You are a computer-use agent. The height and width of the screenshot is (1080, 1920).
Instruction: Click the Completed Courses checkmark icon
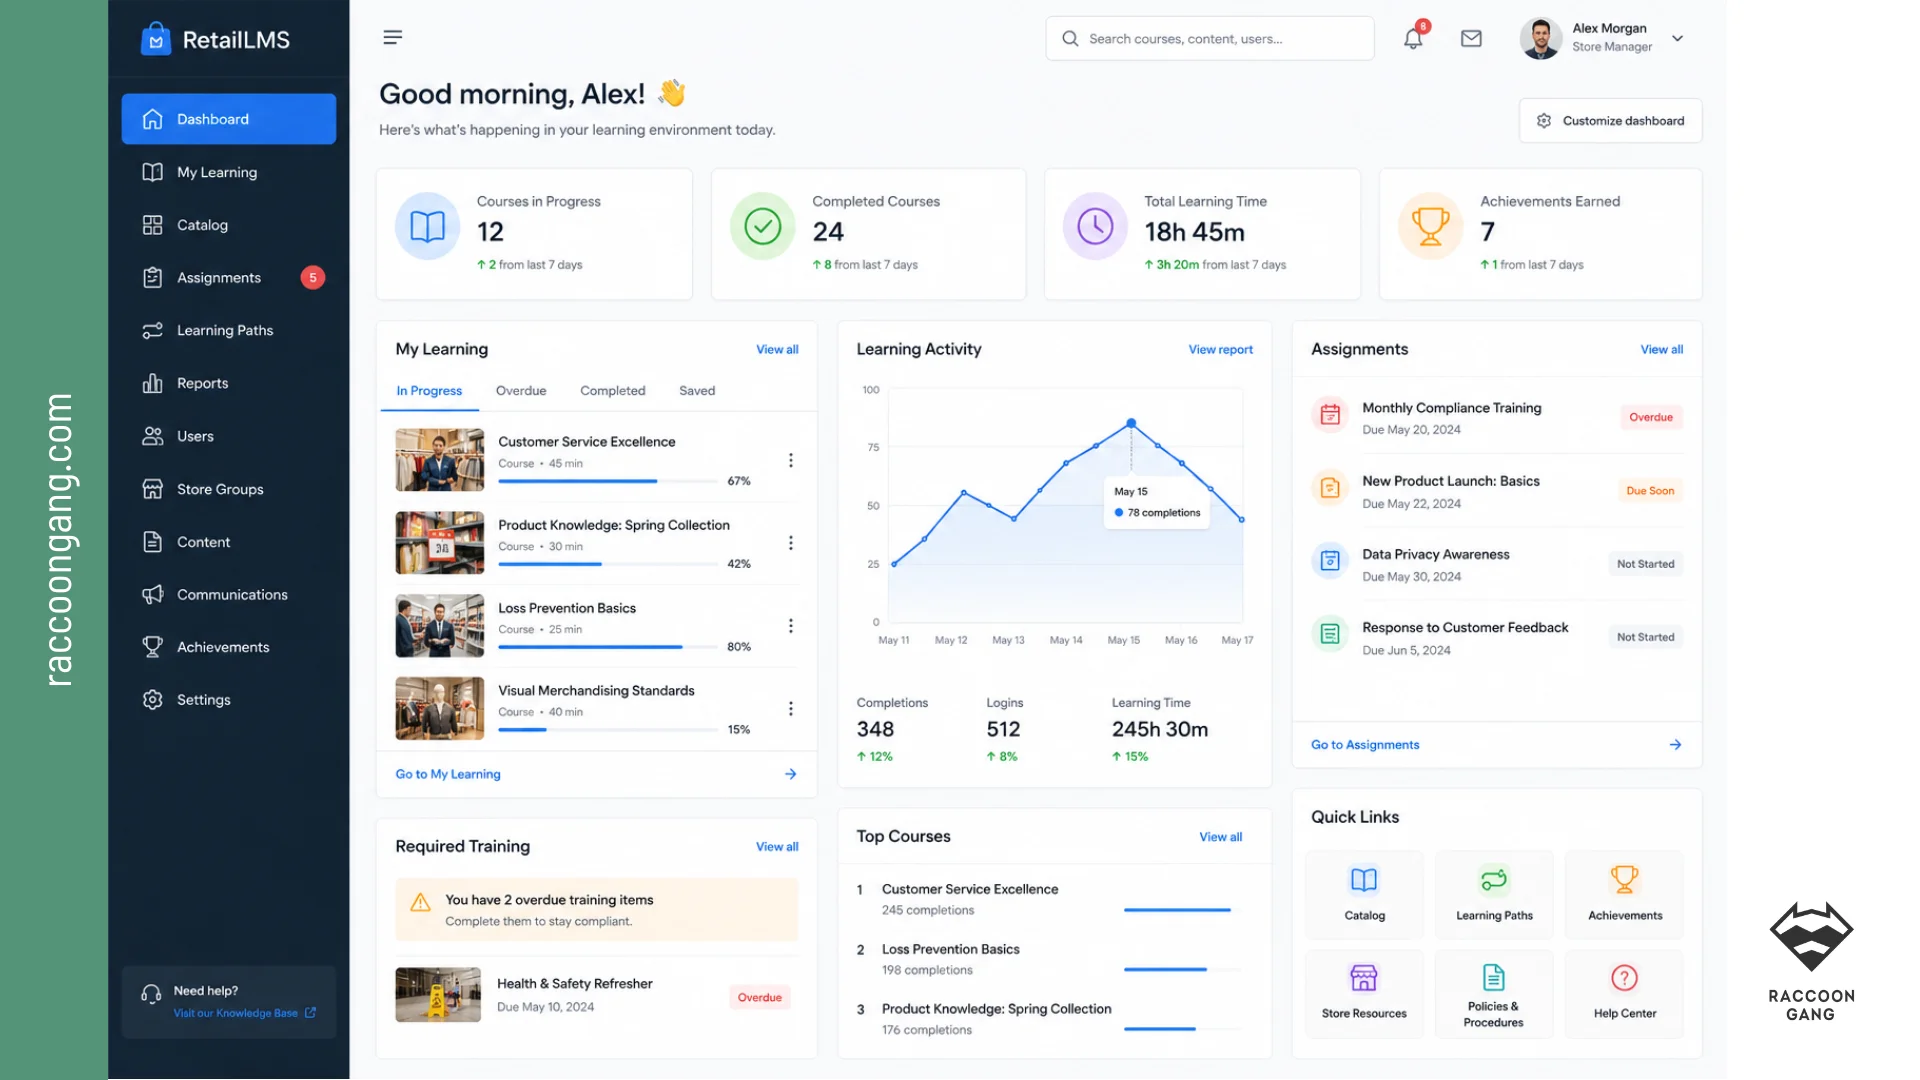(x=762, y=227)
